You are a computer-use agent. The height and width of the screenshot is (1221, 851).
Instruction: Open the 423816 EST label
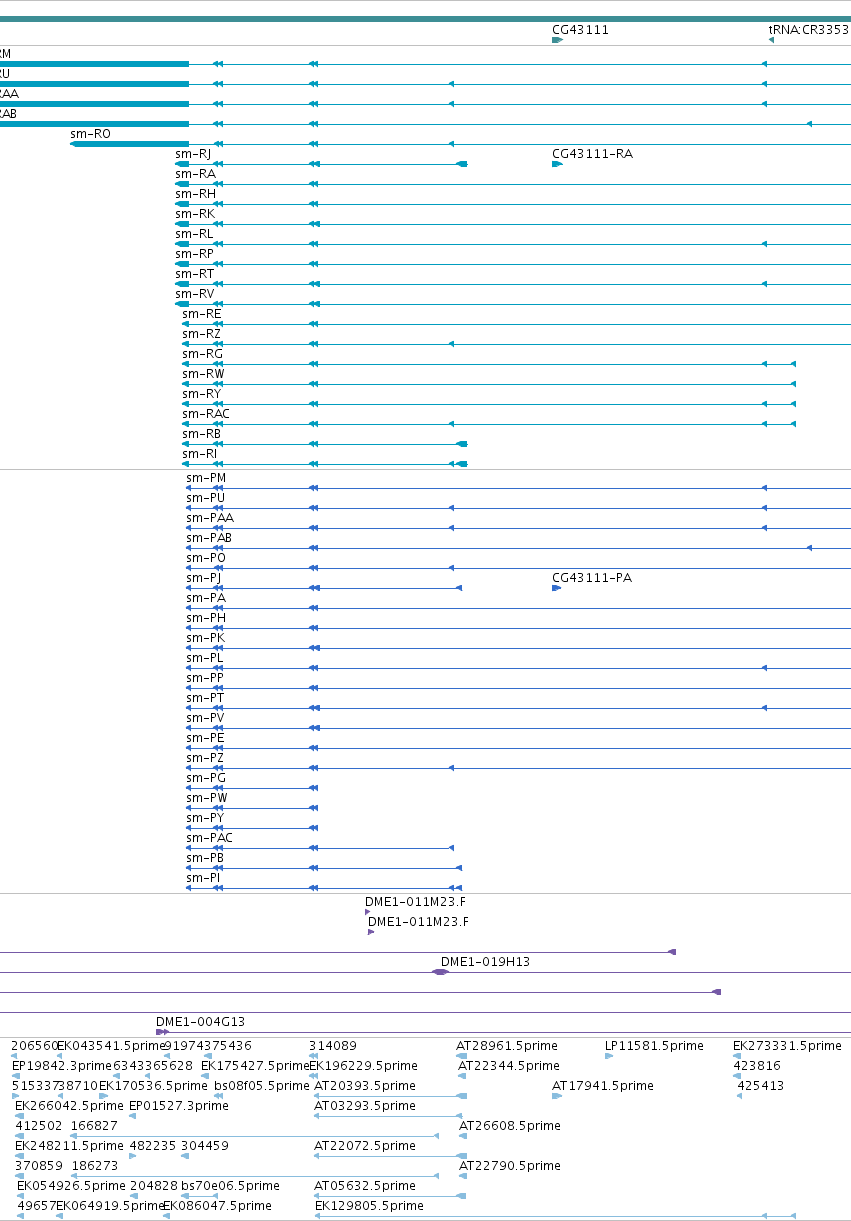(x=759, y=1066)
